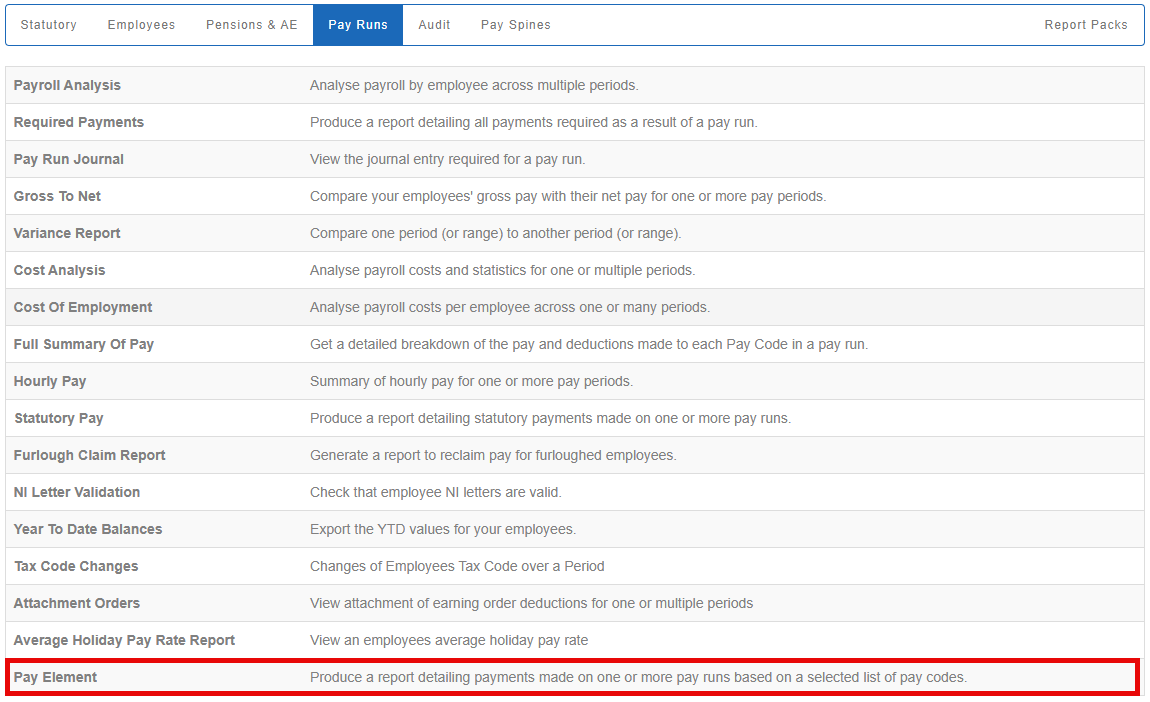The image size is (1150, 702).
Task: Open Average Holiday Pay Rate Report
Action: [x=124, y=640]
